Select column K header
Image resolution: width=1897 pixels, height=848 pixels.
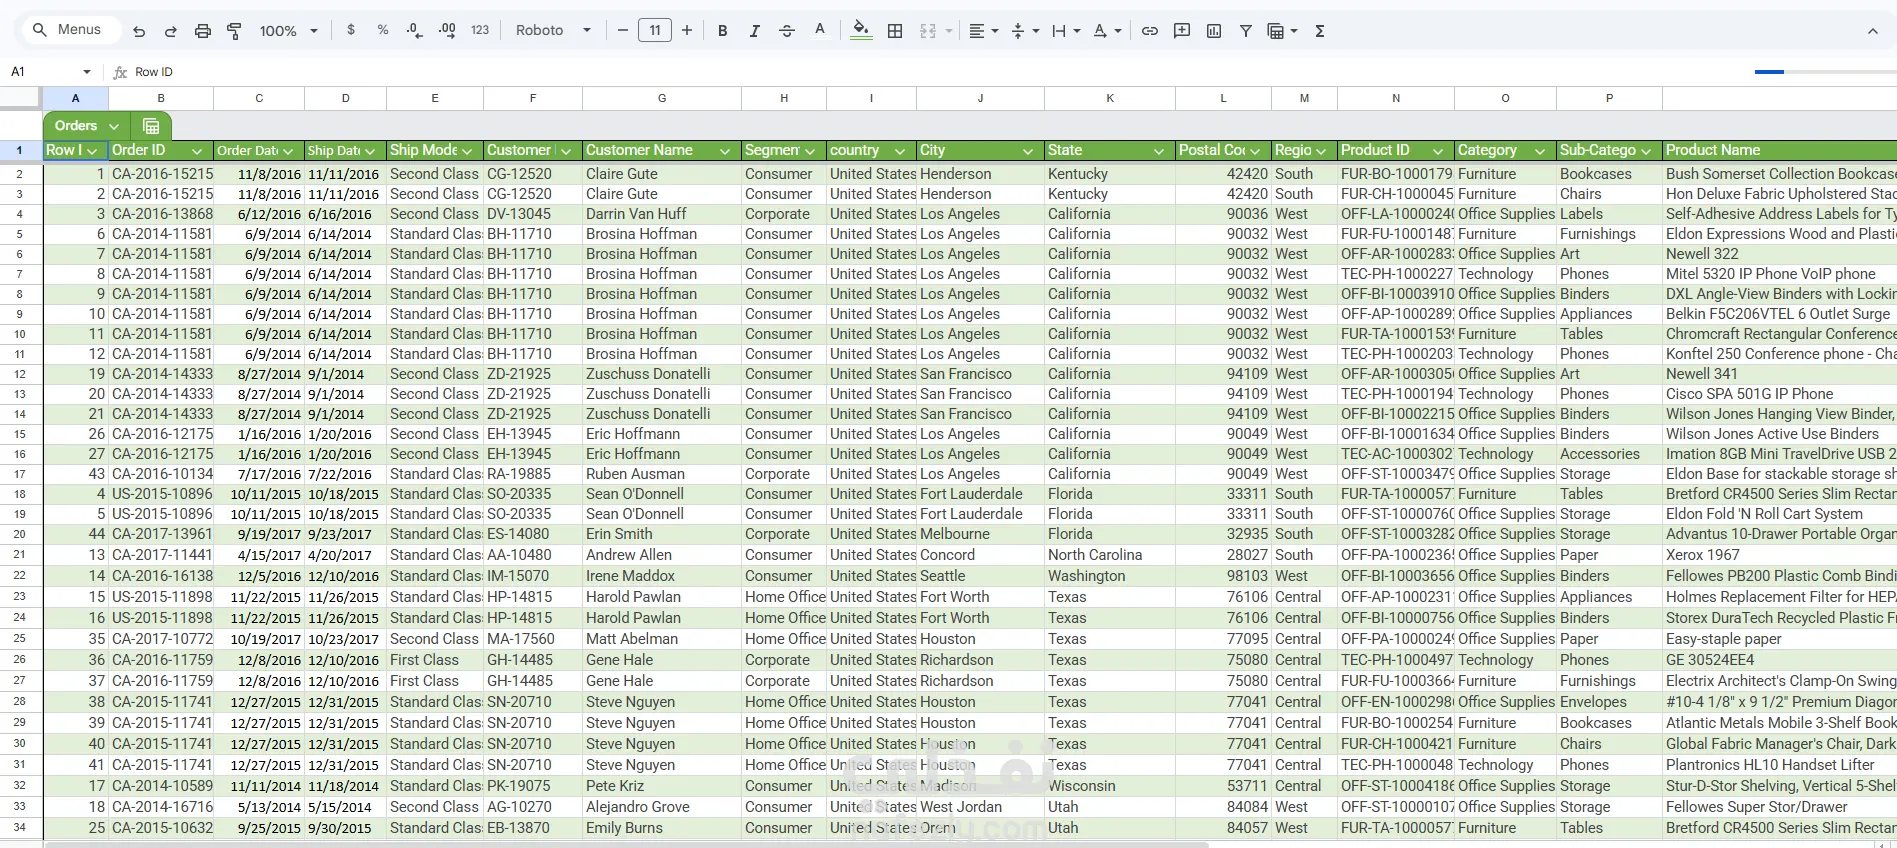1110,98
